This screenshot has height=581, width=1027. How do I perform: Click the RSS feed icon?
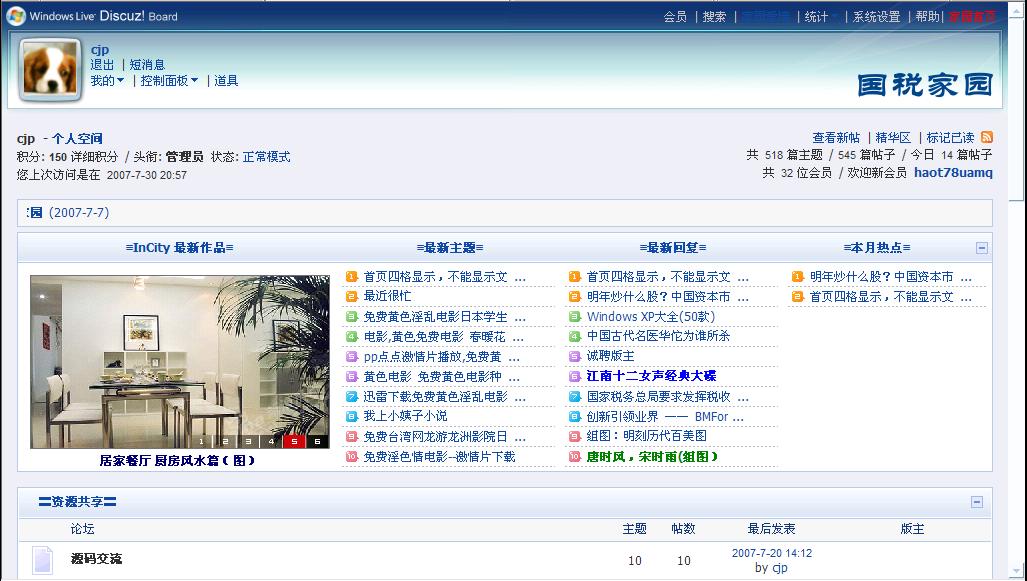click(x=987, y=138)
